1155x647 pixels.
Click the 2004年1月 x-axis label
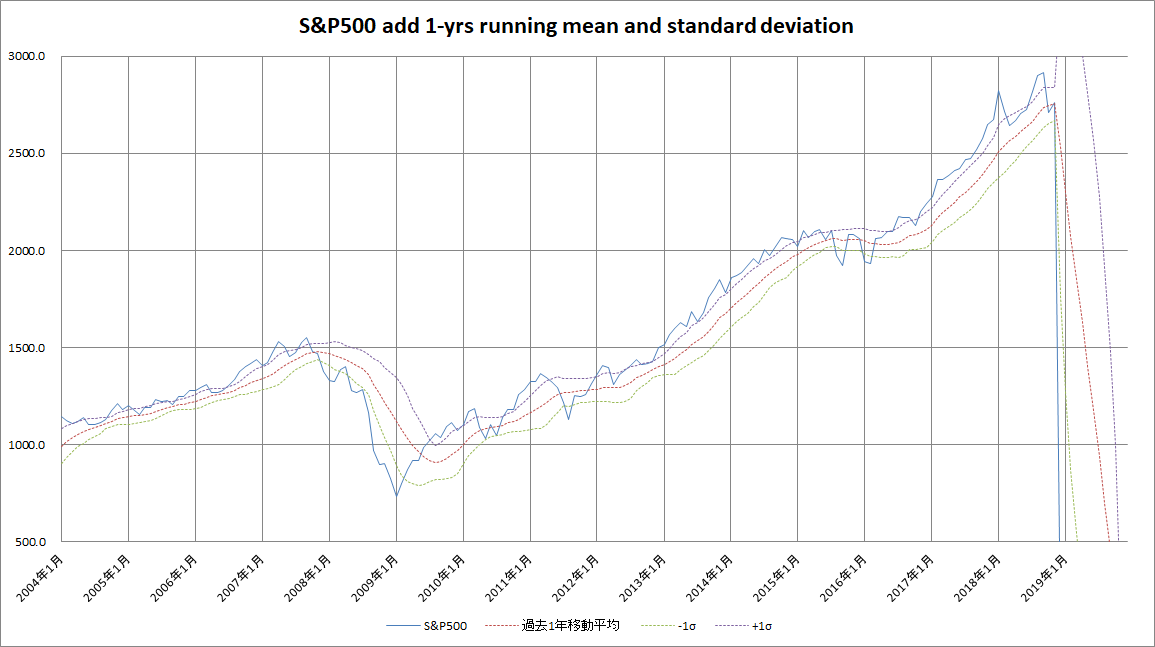point(41,578)
